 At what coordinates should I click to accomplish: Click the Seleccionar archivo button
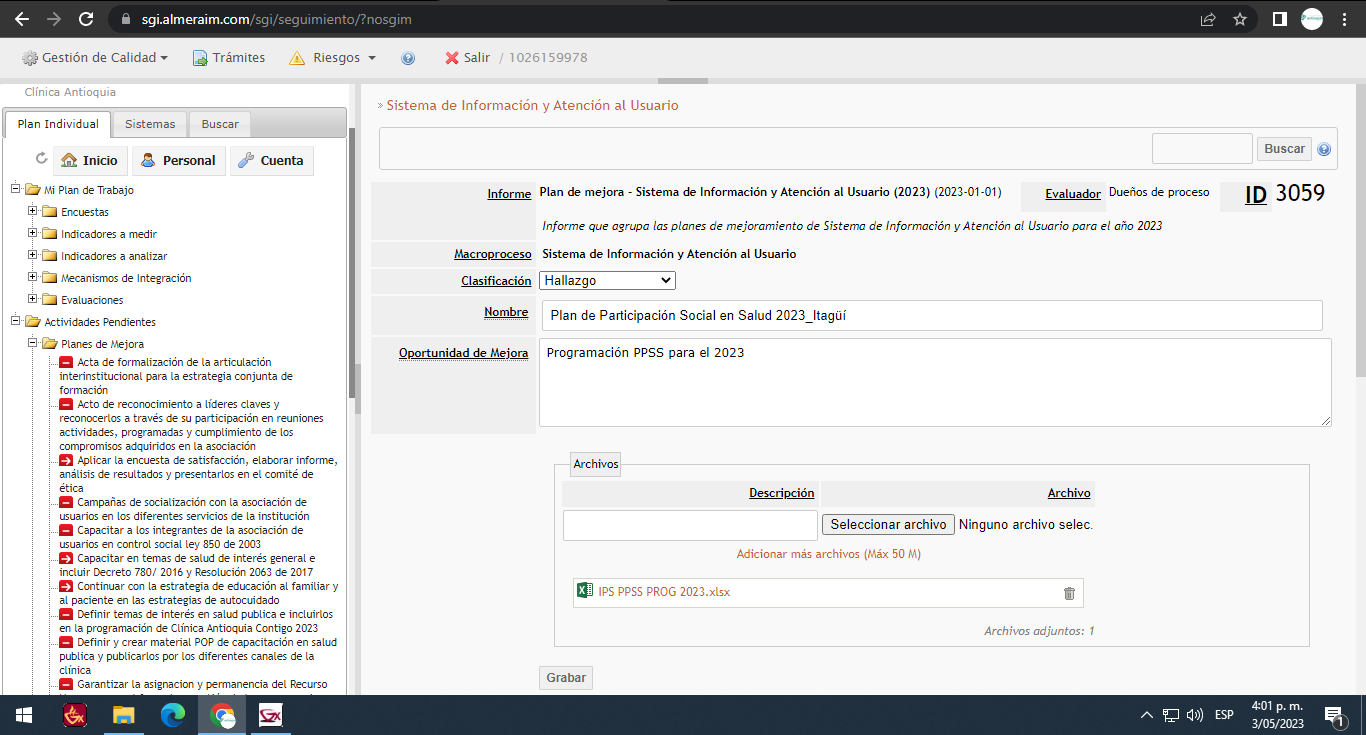(x=888, y=524)
